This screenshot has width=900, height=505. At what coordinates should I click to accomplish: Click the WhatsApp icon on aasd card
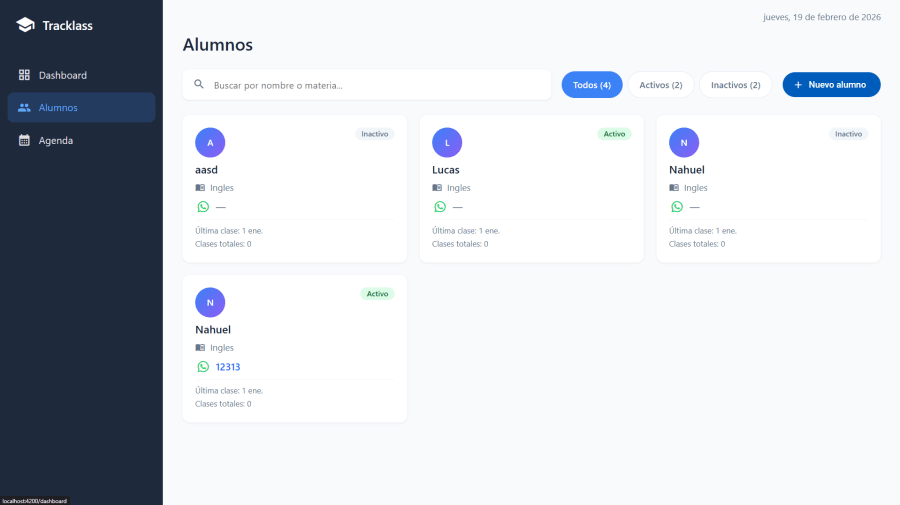click(203, 207)
